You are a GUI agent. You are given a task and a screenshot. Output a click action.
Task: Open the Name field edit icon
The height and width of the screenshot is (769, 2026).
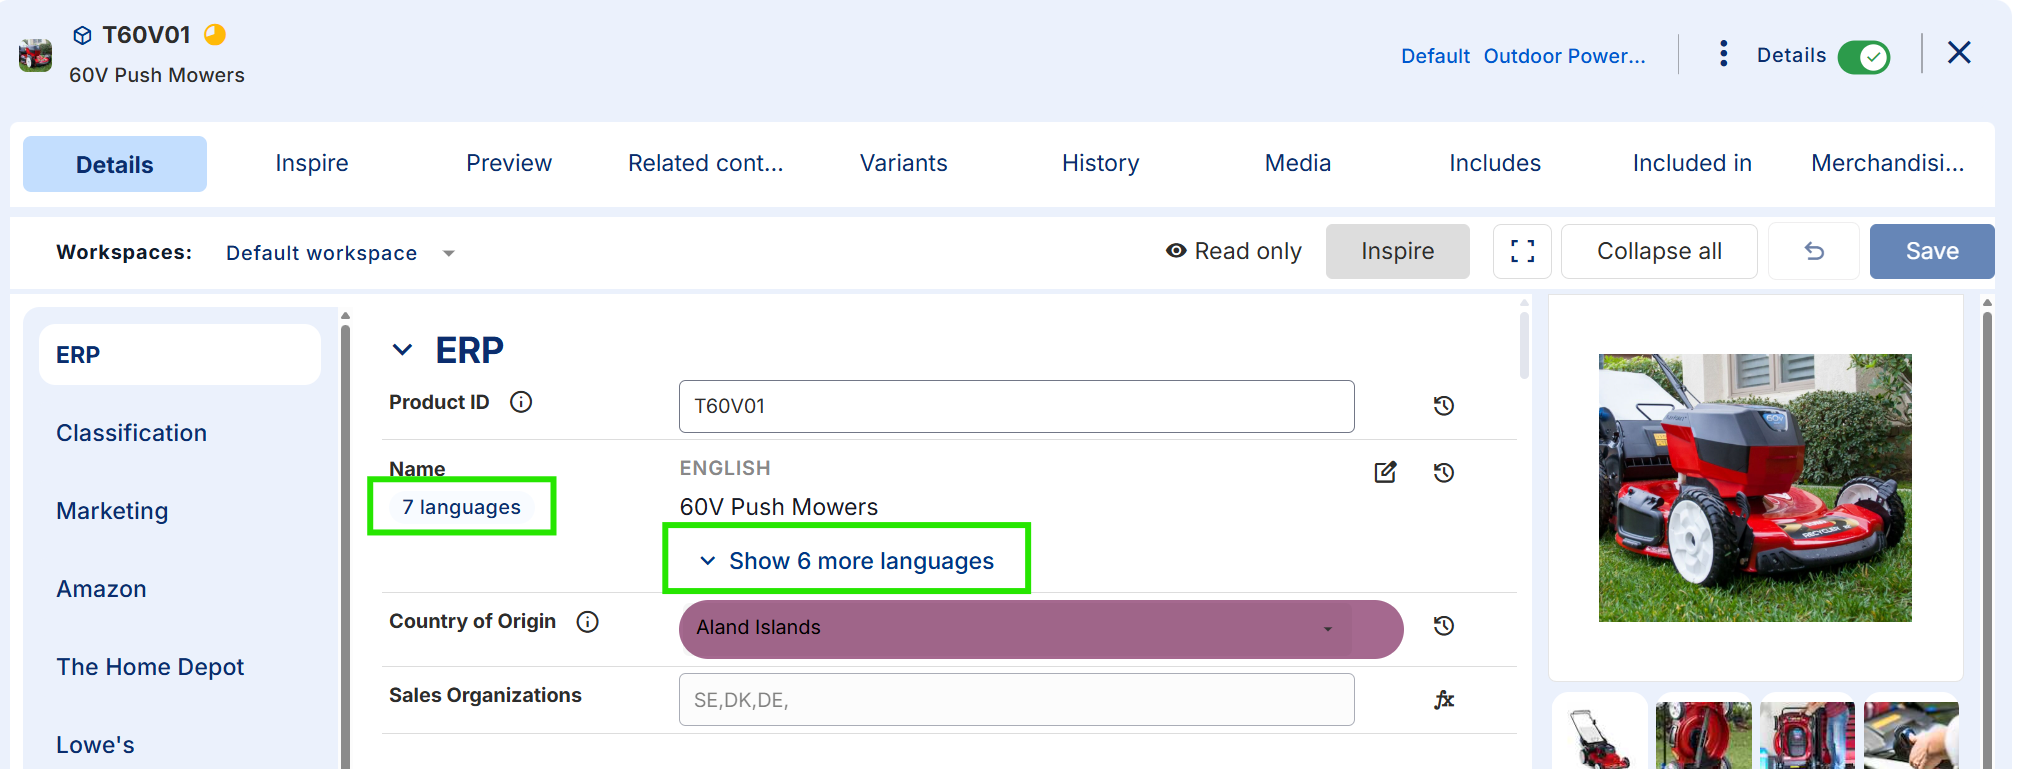(1385, 472)
